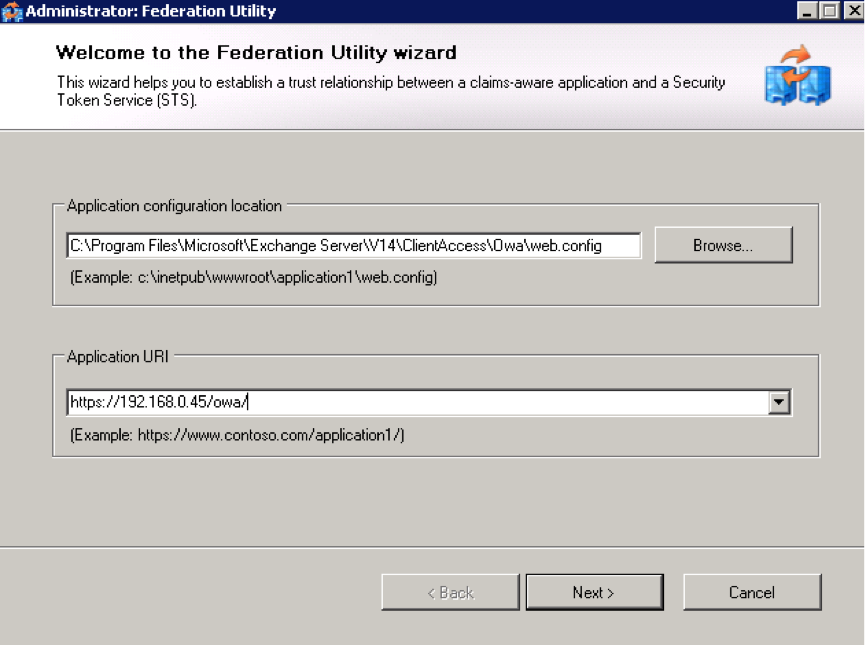
Task: Click the disabled Back button
Action: [450, 592]
